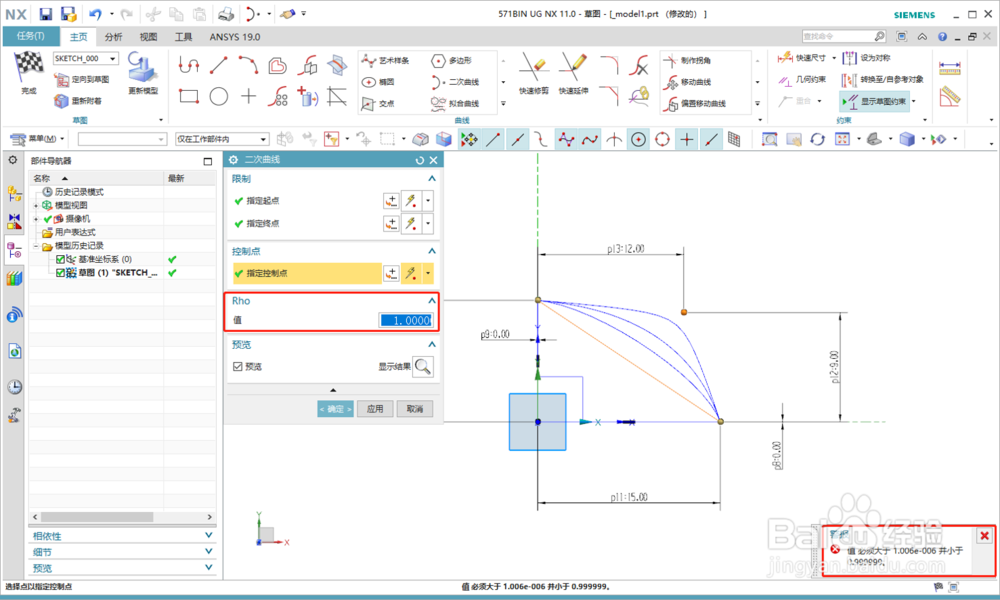This screenshot has height=600, width=1000.
Task: Click the 重新附着 reattach button
Action: coord(78,101)
